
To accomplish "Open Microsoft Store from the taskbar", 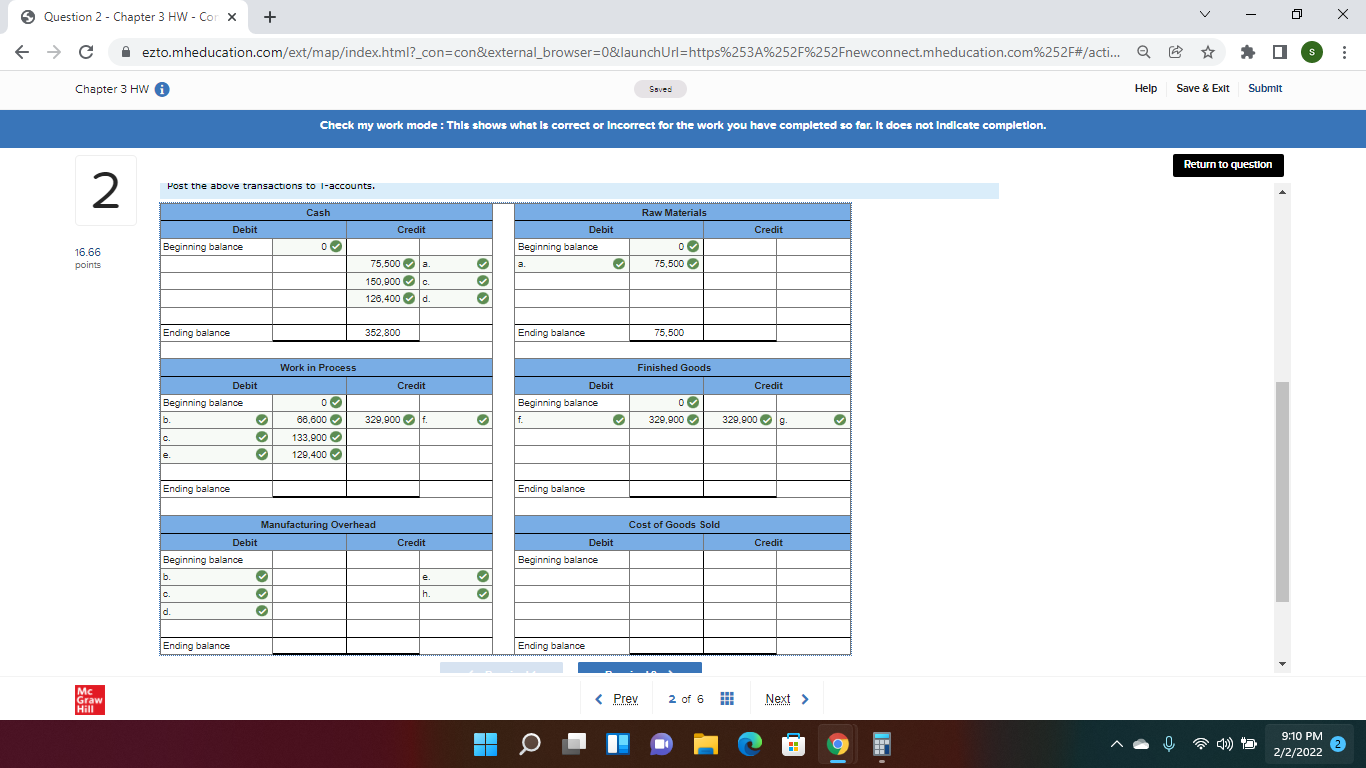I will tap(794, 745).
